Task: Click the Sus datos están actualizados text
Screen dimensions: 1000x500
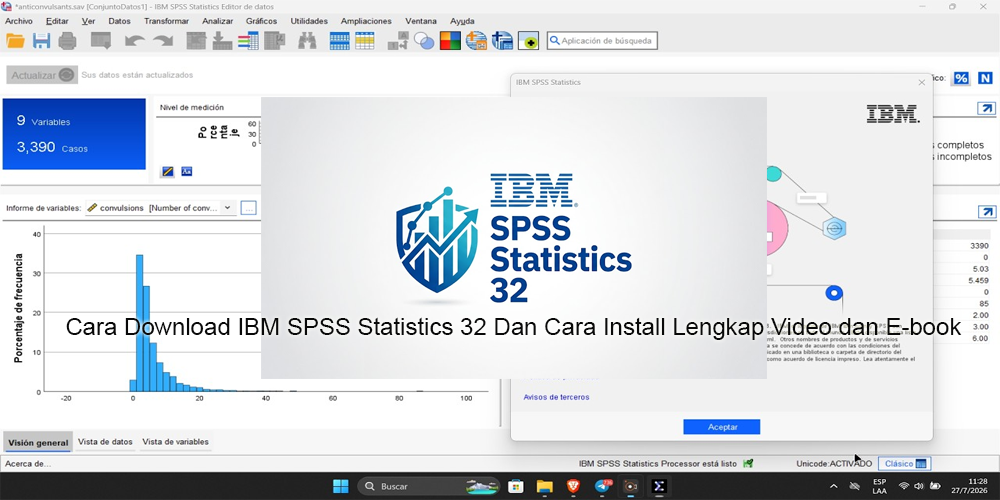Action: pos(137,75)
